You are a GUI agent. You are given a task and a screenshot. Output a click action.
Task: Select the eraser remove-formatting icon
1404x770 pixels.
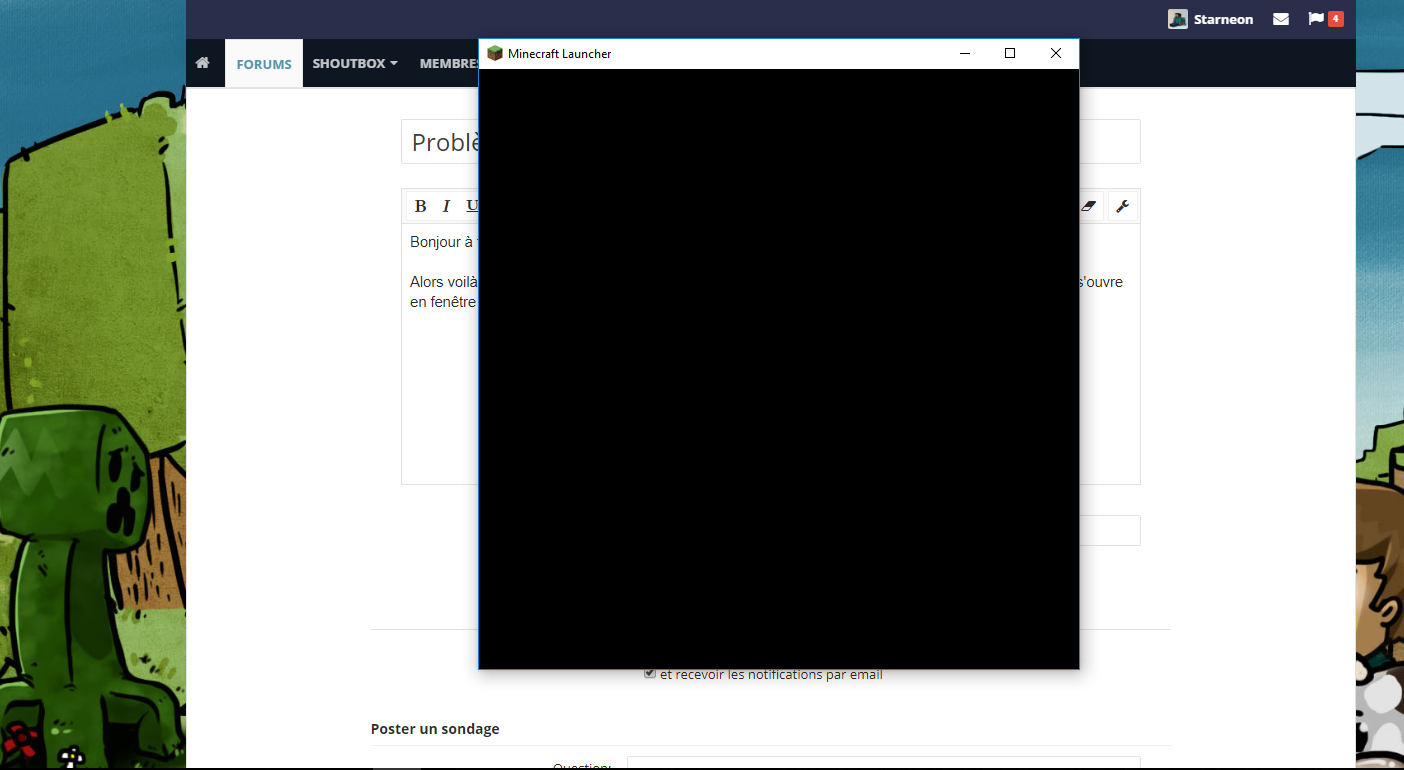pyautogui.click(x=1090, y=206)
